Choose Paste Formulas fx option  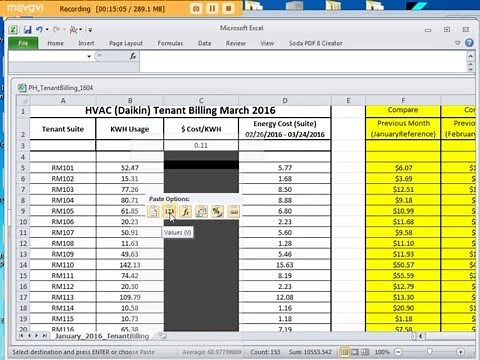coord(185,211)
